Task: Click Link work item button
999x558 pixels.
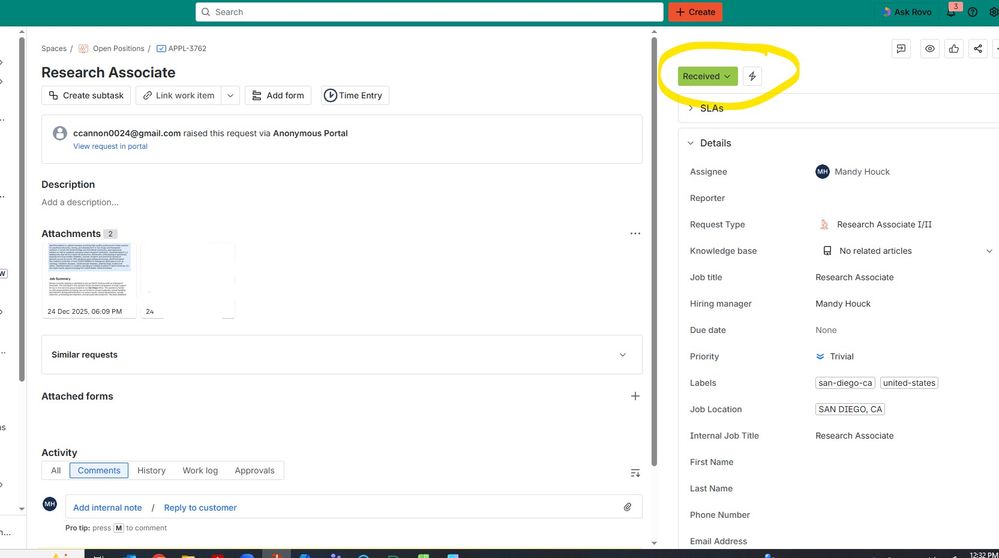Action: (x=178, y=96)
